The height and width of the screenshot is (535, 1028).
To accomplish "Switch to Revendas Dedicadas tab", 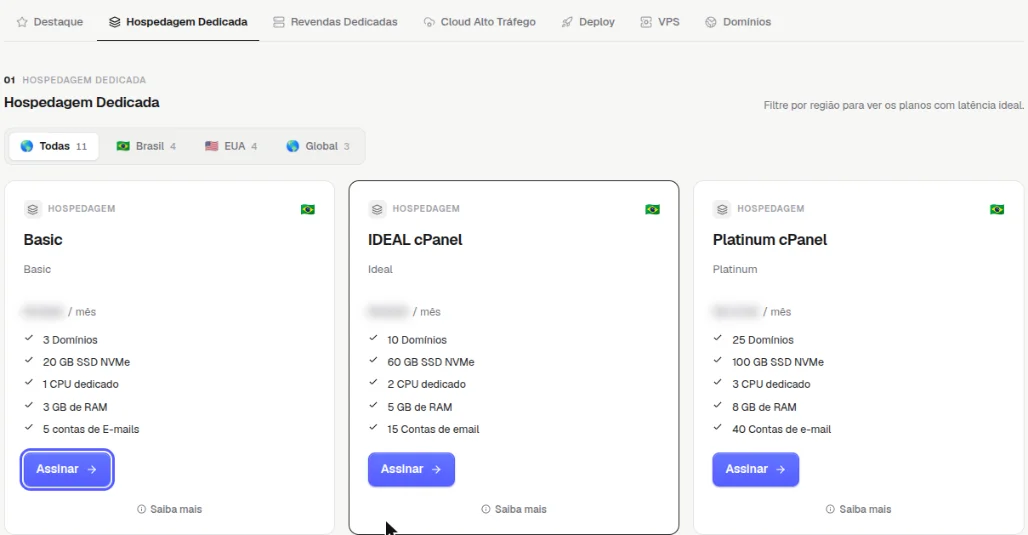I will [x=335, y=22].
